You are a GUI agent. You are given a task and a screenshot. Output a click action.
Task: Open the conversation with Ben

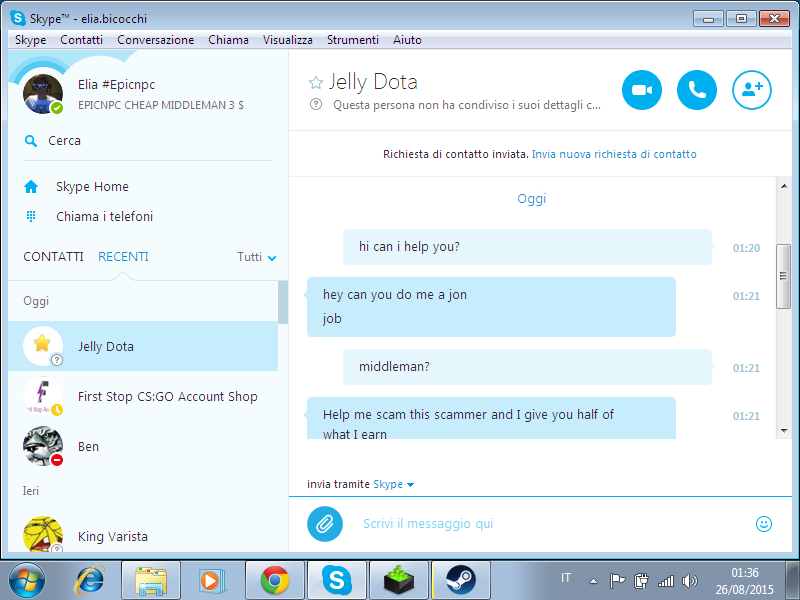tap(143, 446)
